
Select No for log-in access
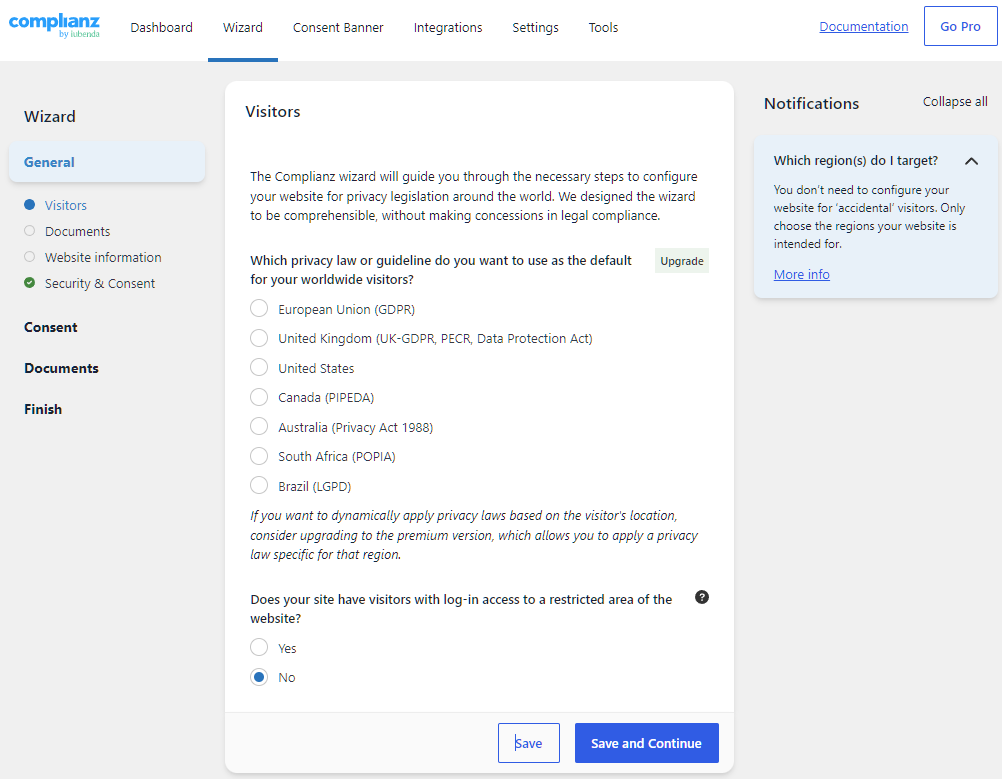259,677
